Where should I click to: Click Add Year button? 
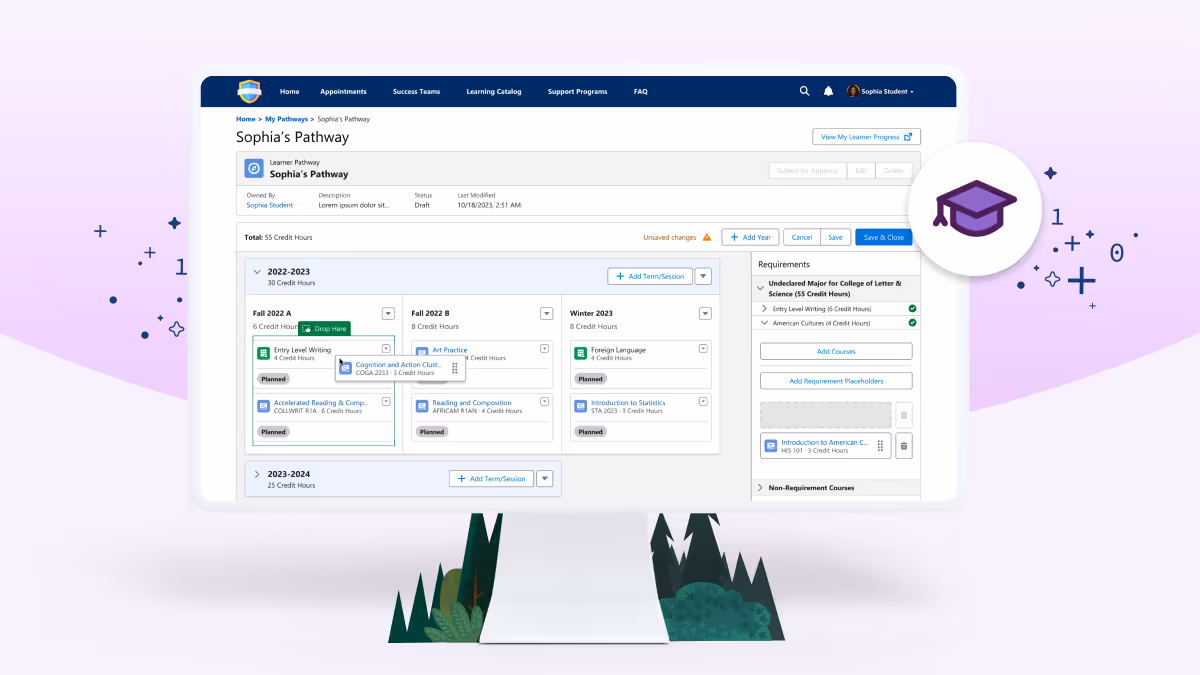[750, 237]
